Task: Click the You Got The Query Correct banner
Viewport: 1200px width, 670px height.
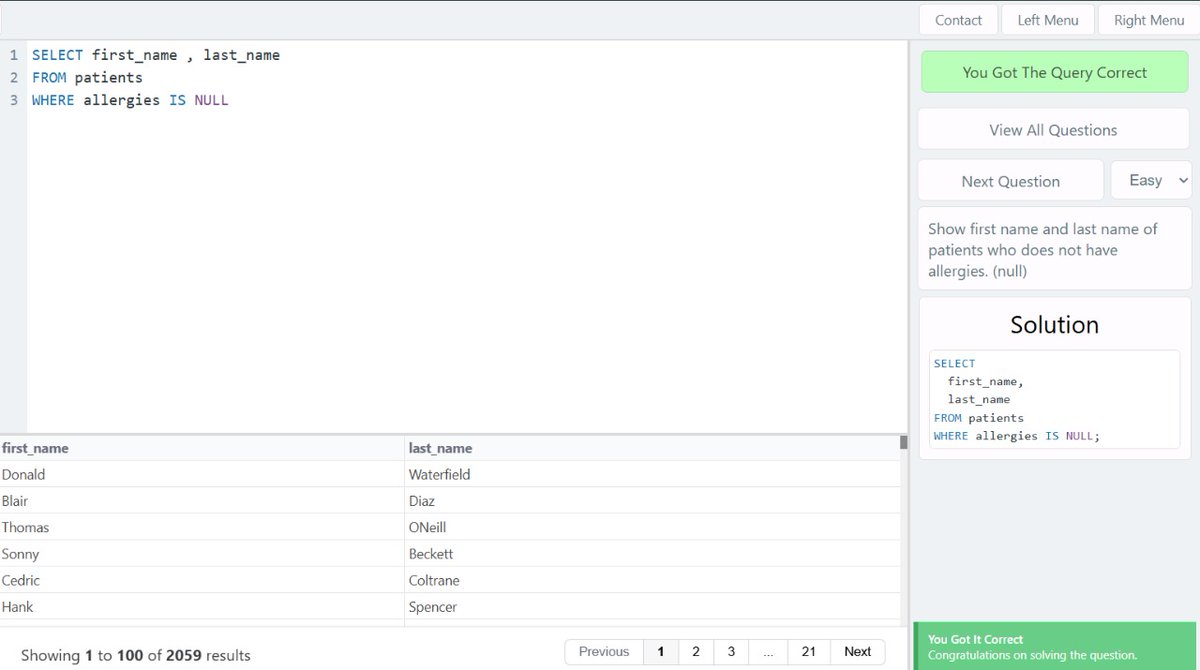Action: coord(1054,72)
